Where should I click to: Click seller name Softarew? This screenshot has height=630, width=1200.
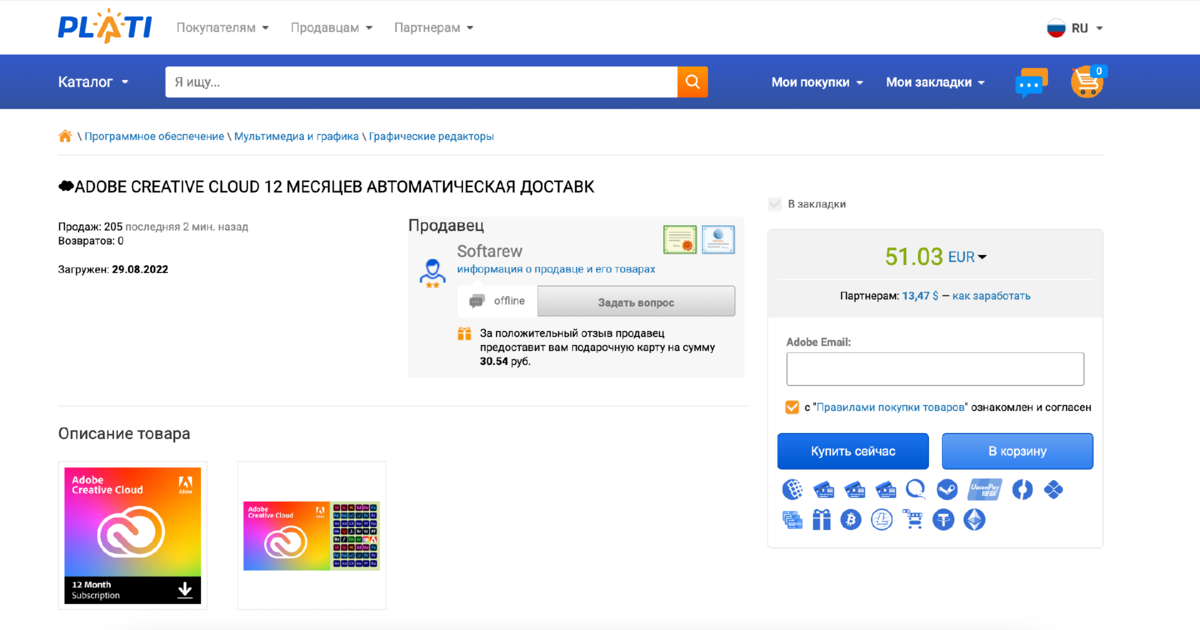[490, 251]
